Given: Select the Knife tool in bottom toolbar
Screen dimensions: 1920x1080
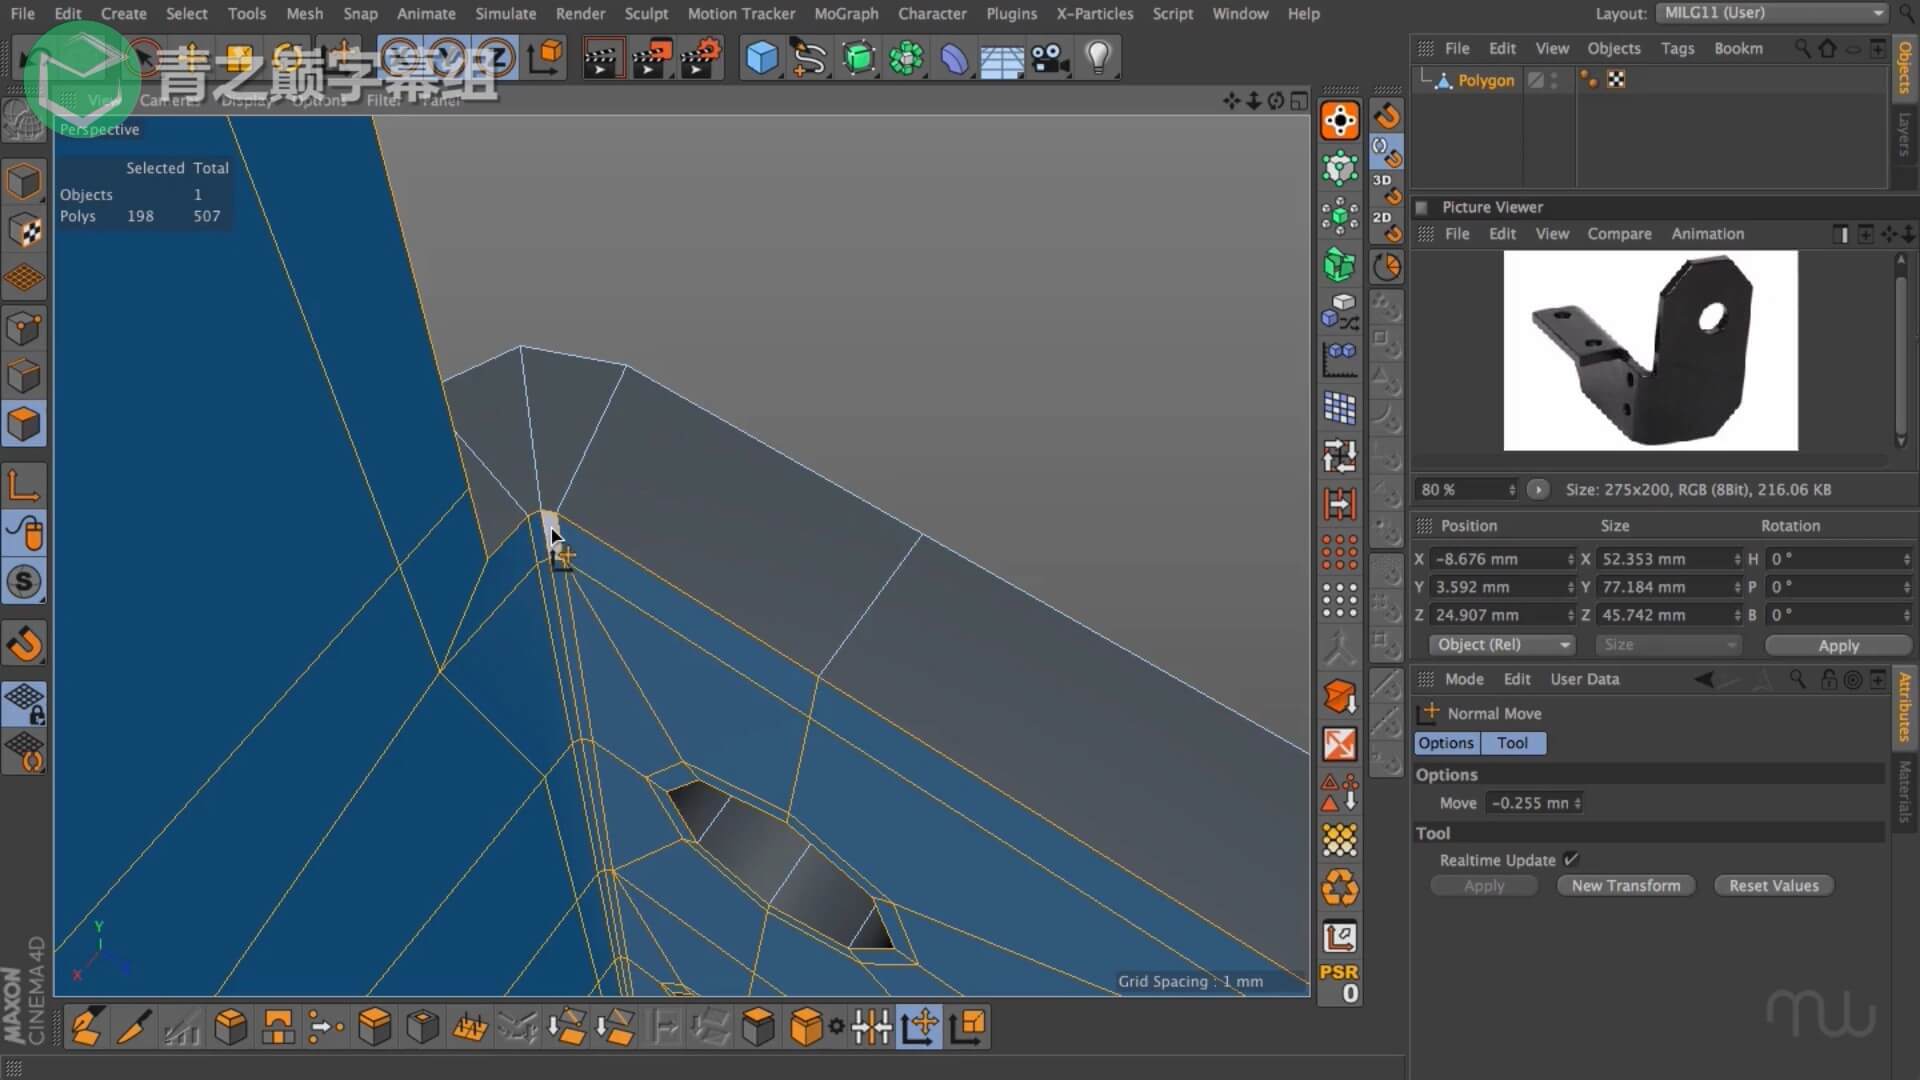Looking at the screenshot, I should click(134, 1027).
